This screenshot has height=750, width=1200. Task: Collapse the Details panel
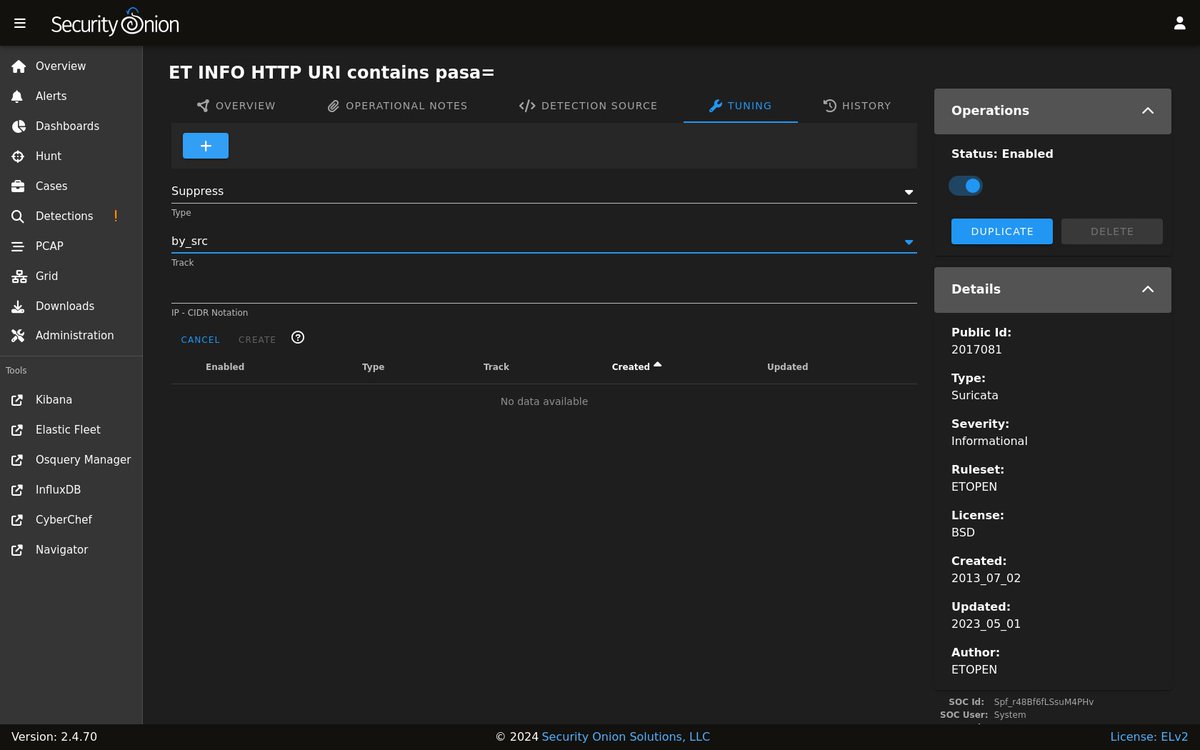pos(1148,289)
